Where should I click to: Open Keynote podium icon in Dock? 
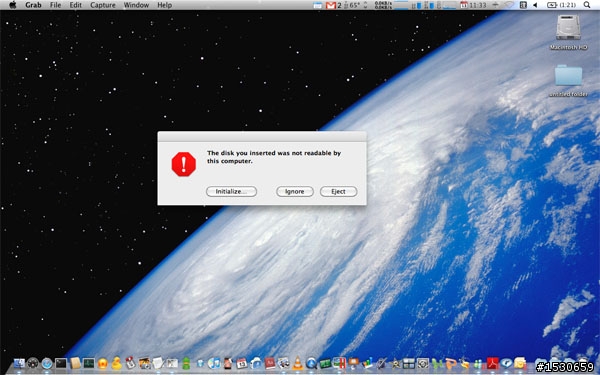pyautogui.click(x=354, y=364)
